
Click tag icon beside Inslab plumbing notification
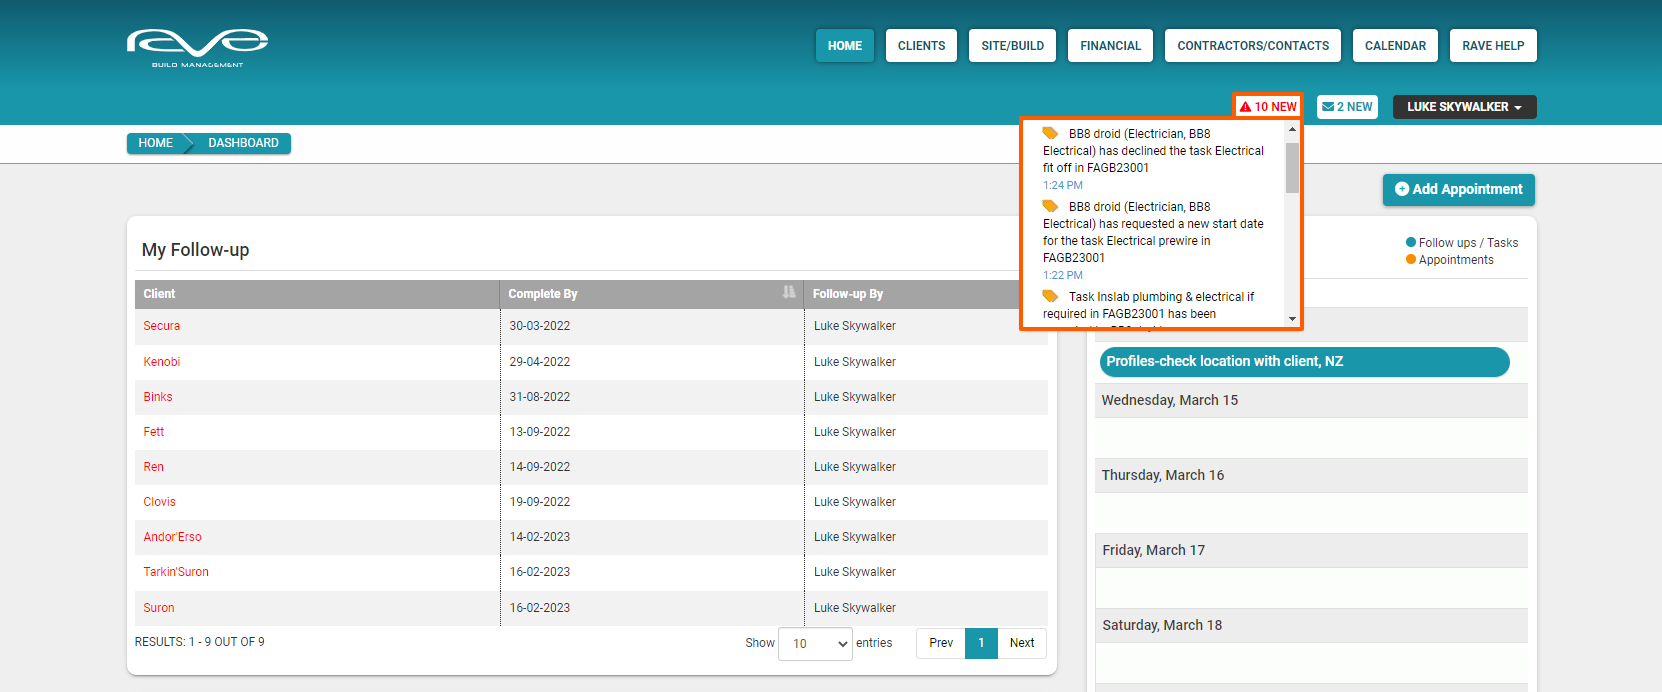tap(1050, 296)
